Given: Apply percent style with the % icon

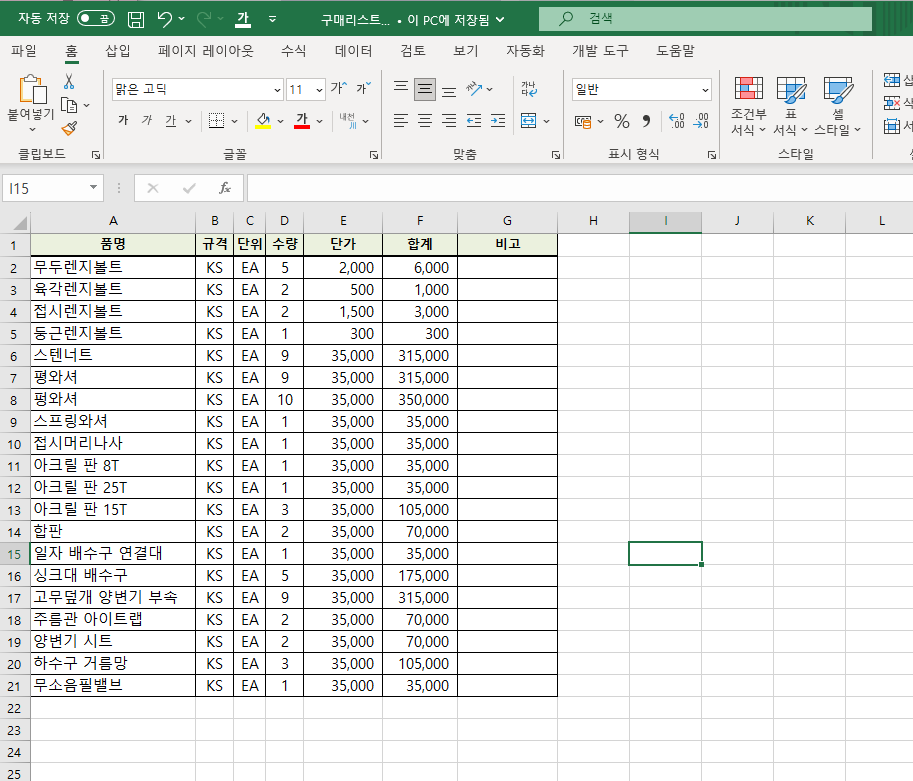Looking at the screenshot, I should point(621,121).
